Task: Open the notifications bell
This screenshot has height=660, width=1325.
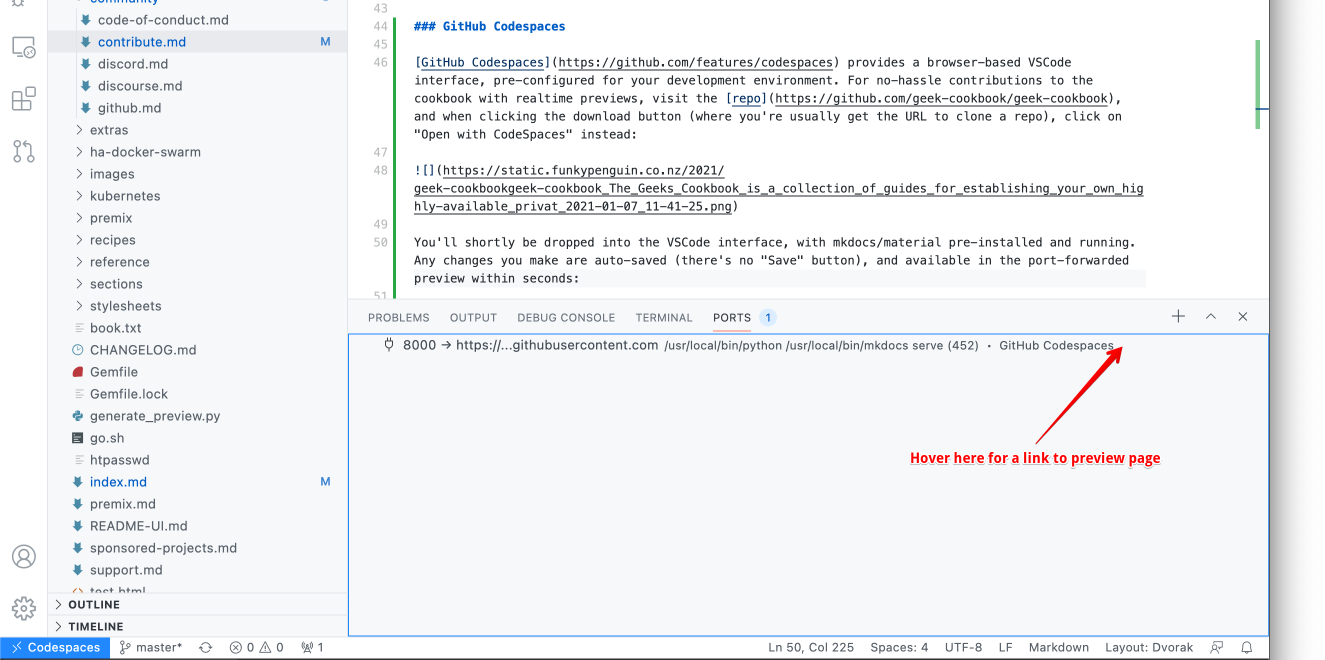Action: (x=1247, y=648)
